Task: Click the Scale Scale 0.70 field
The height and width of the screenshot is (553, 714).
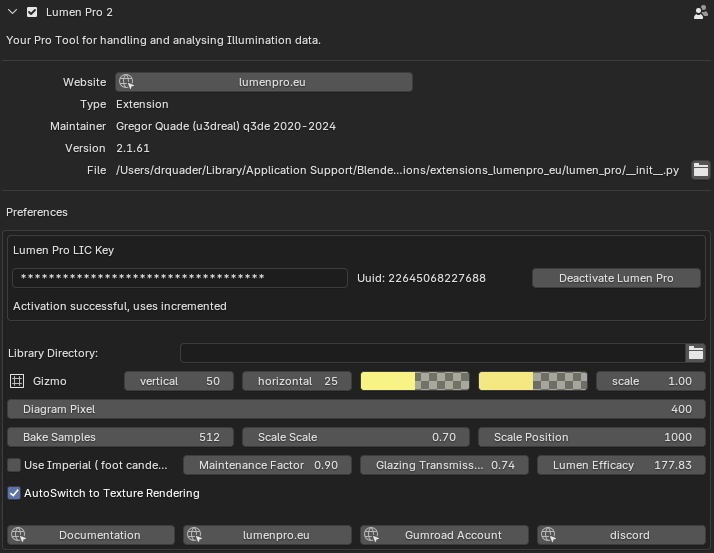Action: click(x=356, y=437)
